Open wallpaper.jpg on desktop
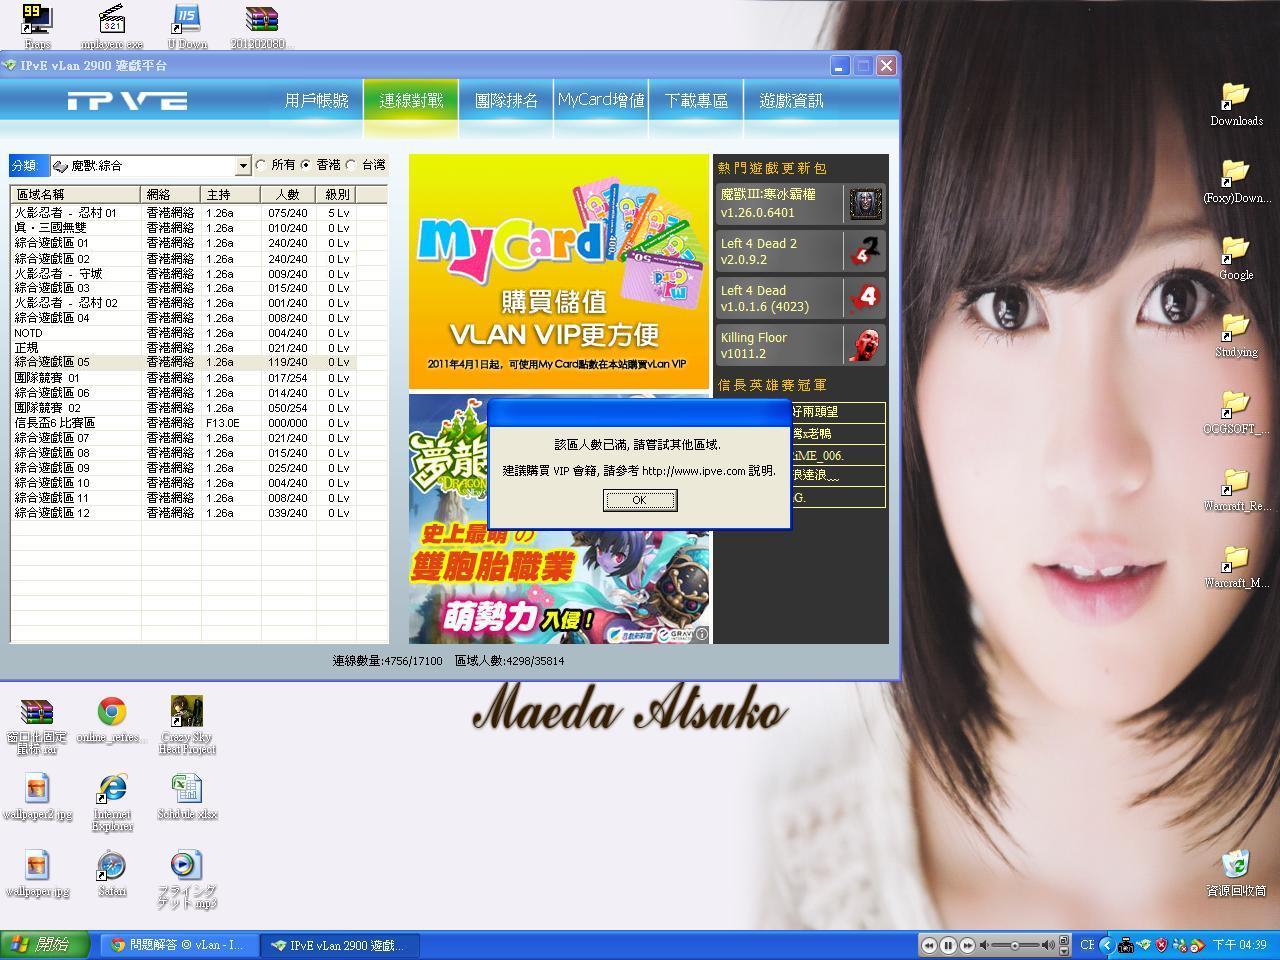 37,874
